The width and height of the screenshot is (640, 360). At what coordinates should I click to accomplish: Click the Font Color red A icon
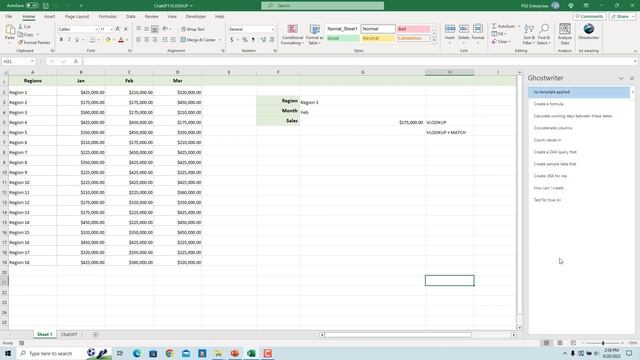pyautogui.click(x=121, y=40)
